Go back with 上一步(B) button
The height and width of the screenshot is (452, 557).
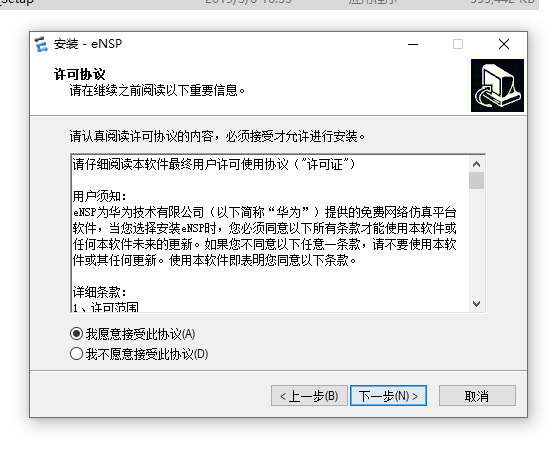click(309, 396)
